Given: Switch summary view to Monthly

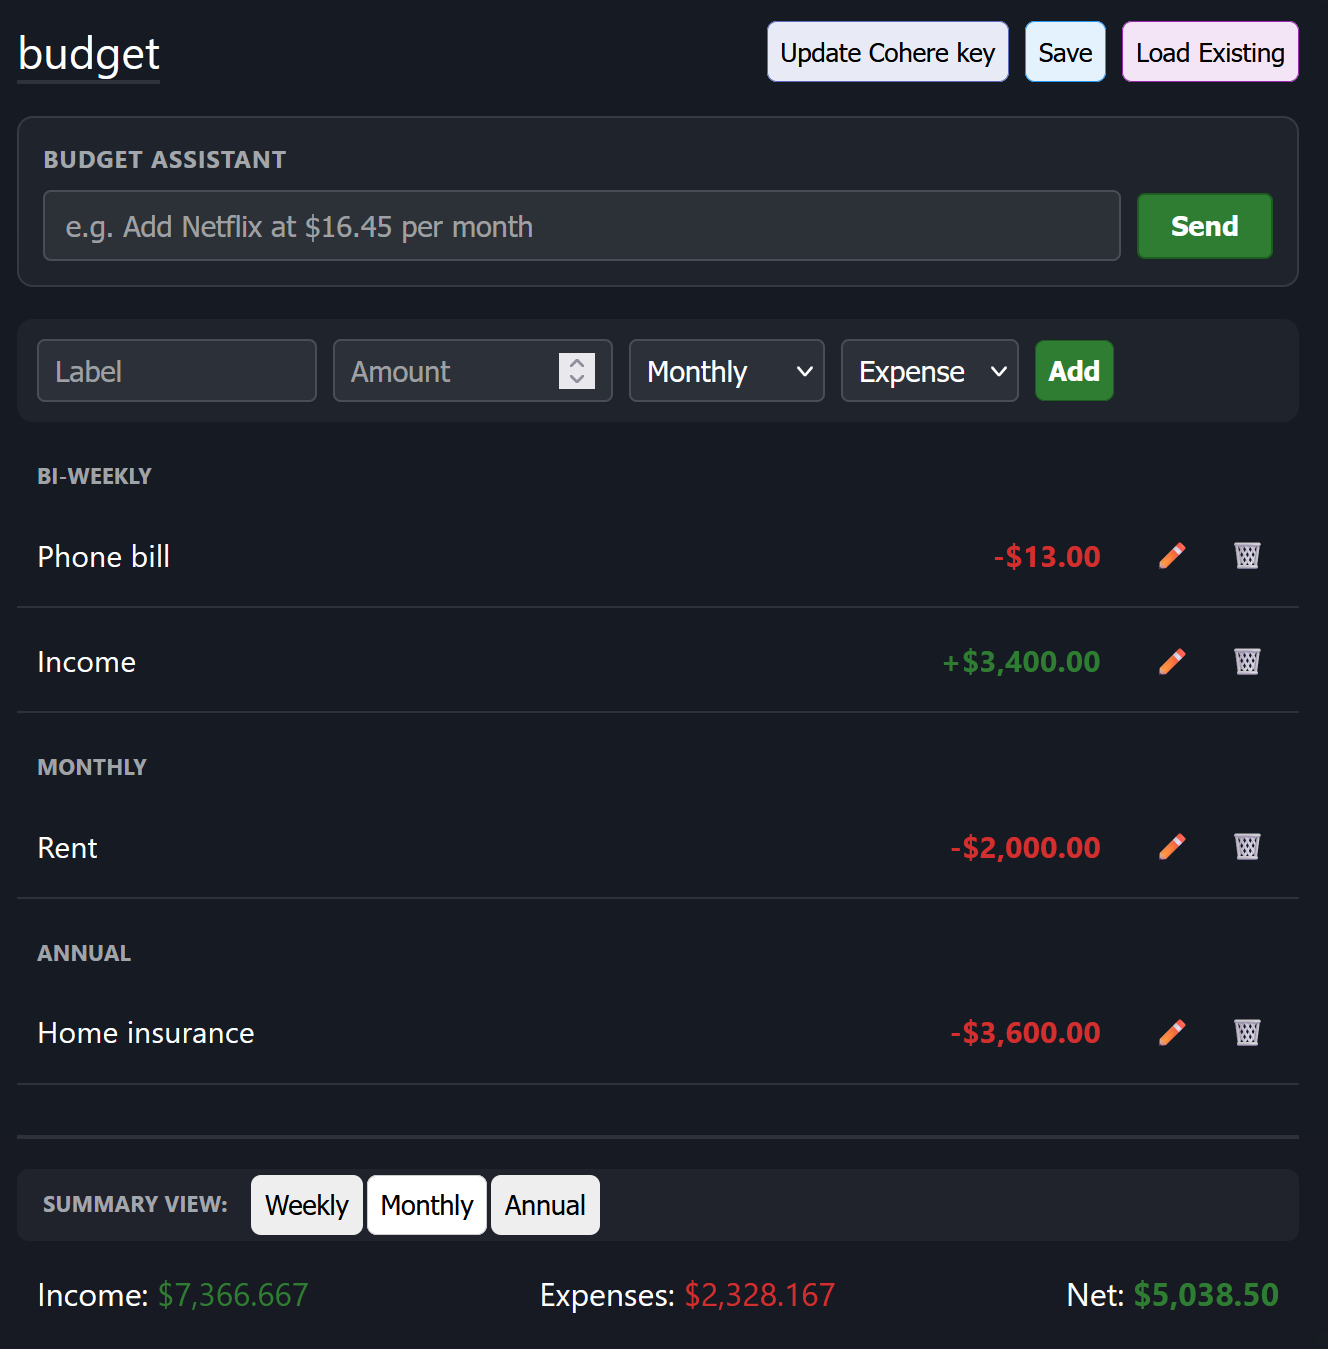Looking at the screenshot, I should [x=427, y=1205].
